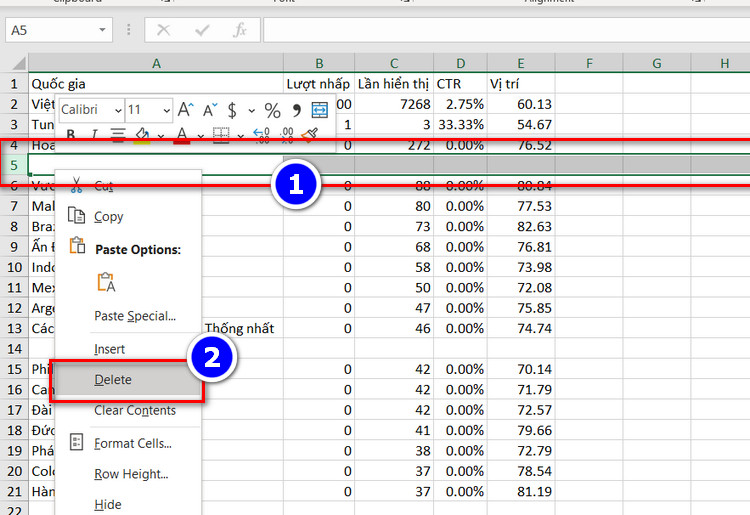Click cell with value 7268
Viewport: 750px width, 515px height.
(x=394, y=104)
